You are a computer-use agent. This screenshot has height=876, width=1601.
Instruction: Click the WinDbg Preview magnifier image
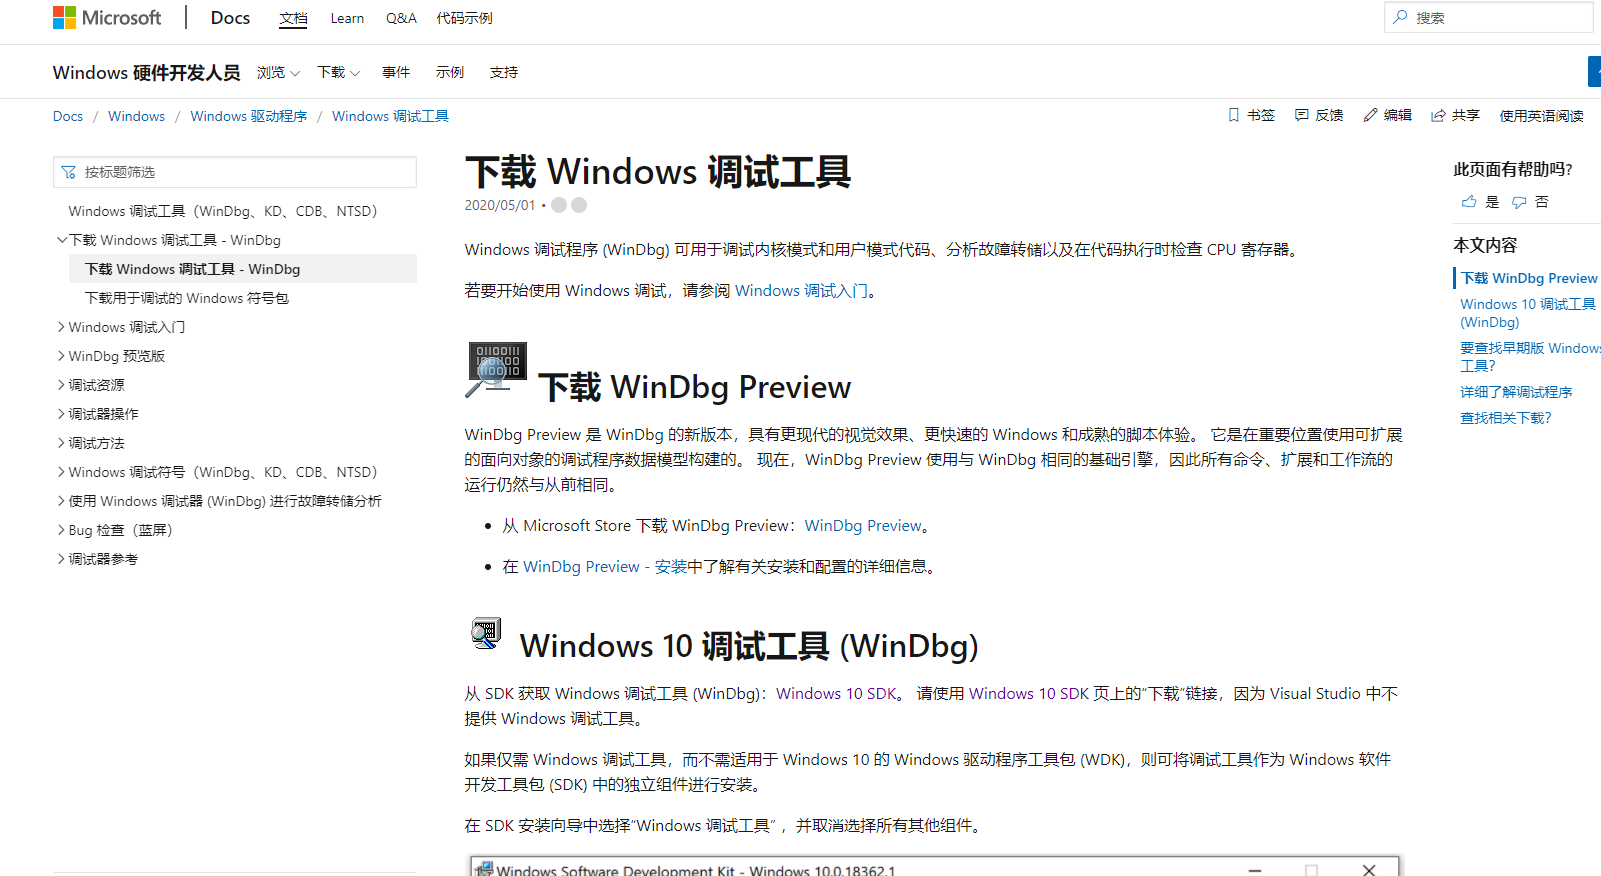(496, 371)
